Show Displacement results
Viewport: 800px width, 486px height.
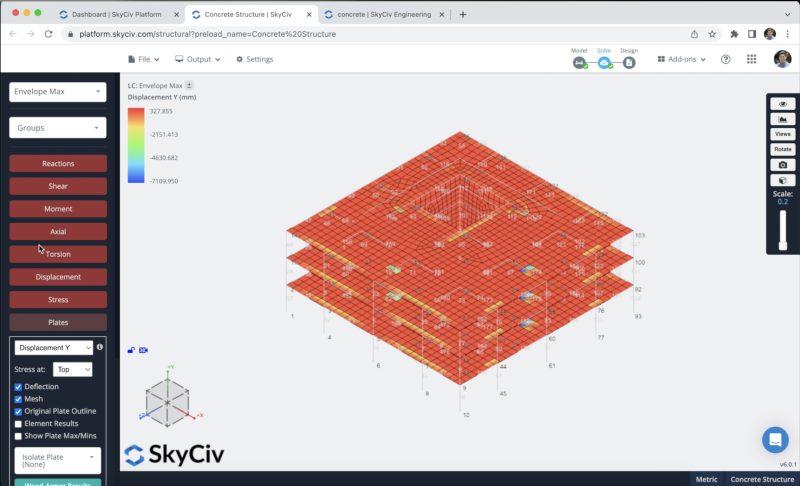pyautogui.click(x=58, y=277)
